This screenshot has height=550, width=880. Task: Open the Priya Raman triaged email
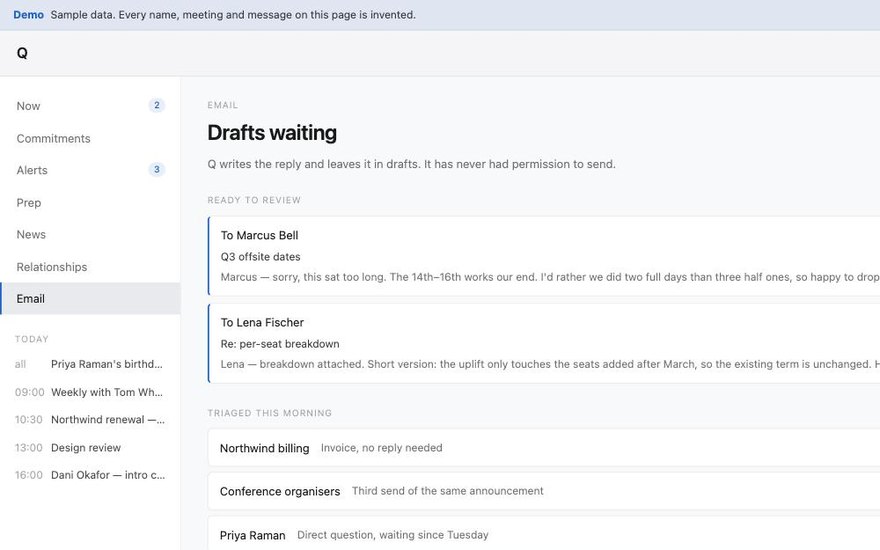pyautogui.click(x=543, y=534)
